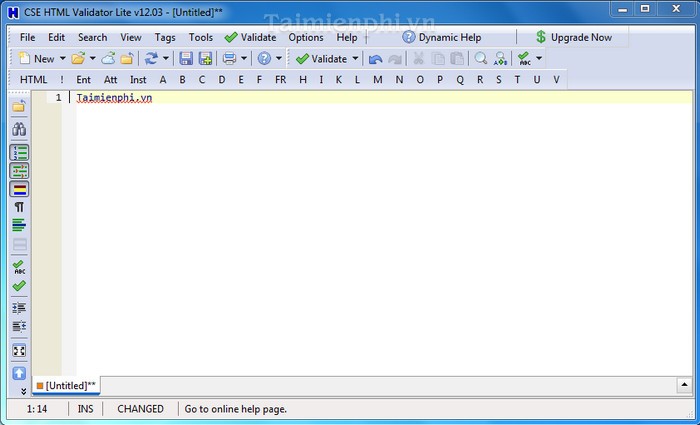Click the Paste clipboard icon
This screenshot has height=425, width=700.
click(x=457, y=58)
